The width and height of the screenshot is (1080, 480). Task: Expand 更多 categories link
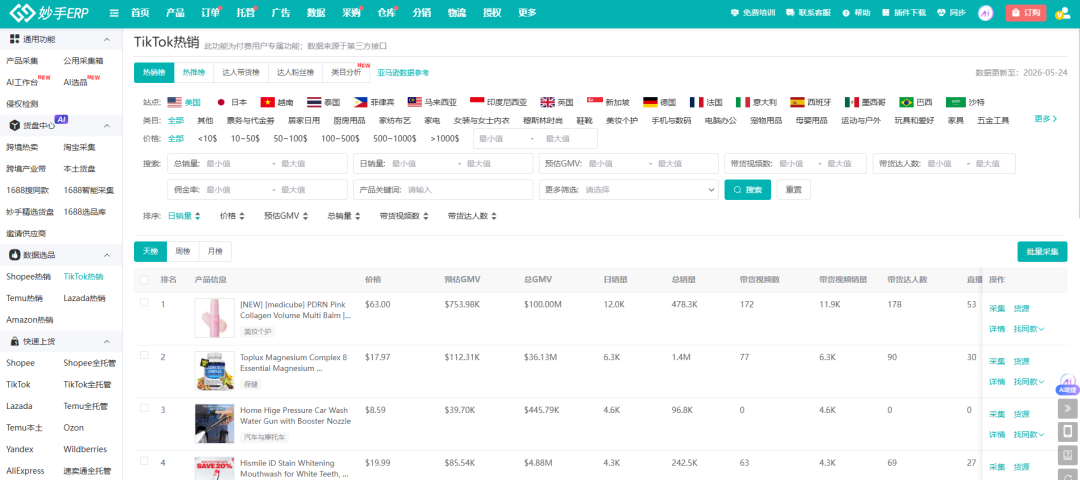[x=1046, y=119]
